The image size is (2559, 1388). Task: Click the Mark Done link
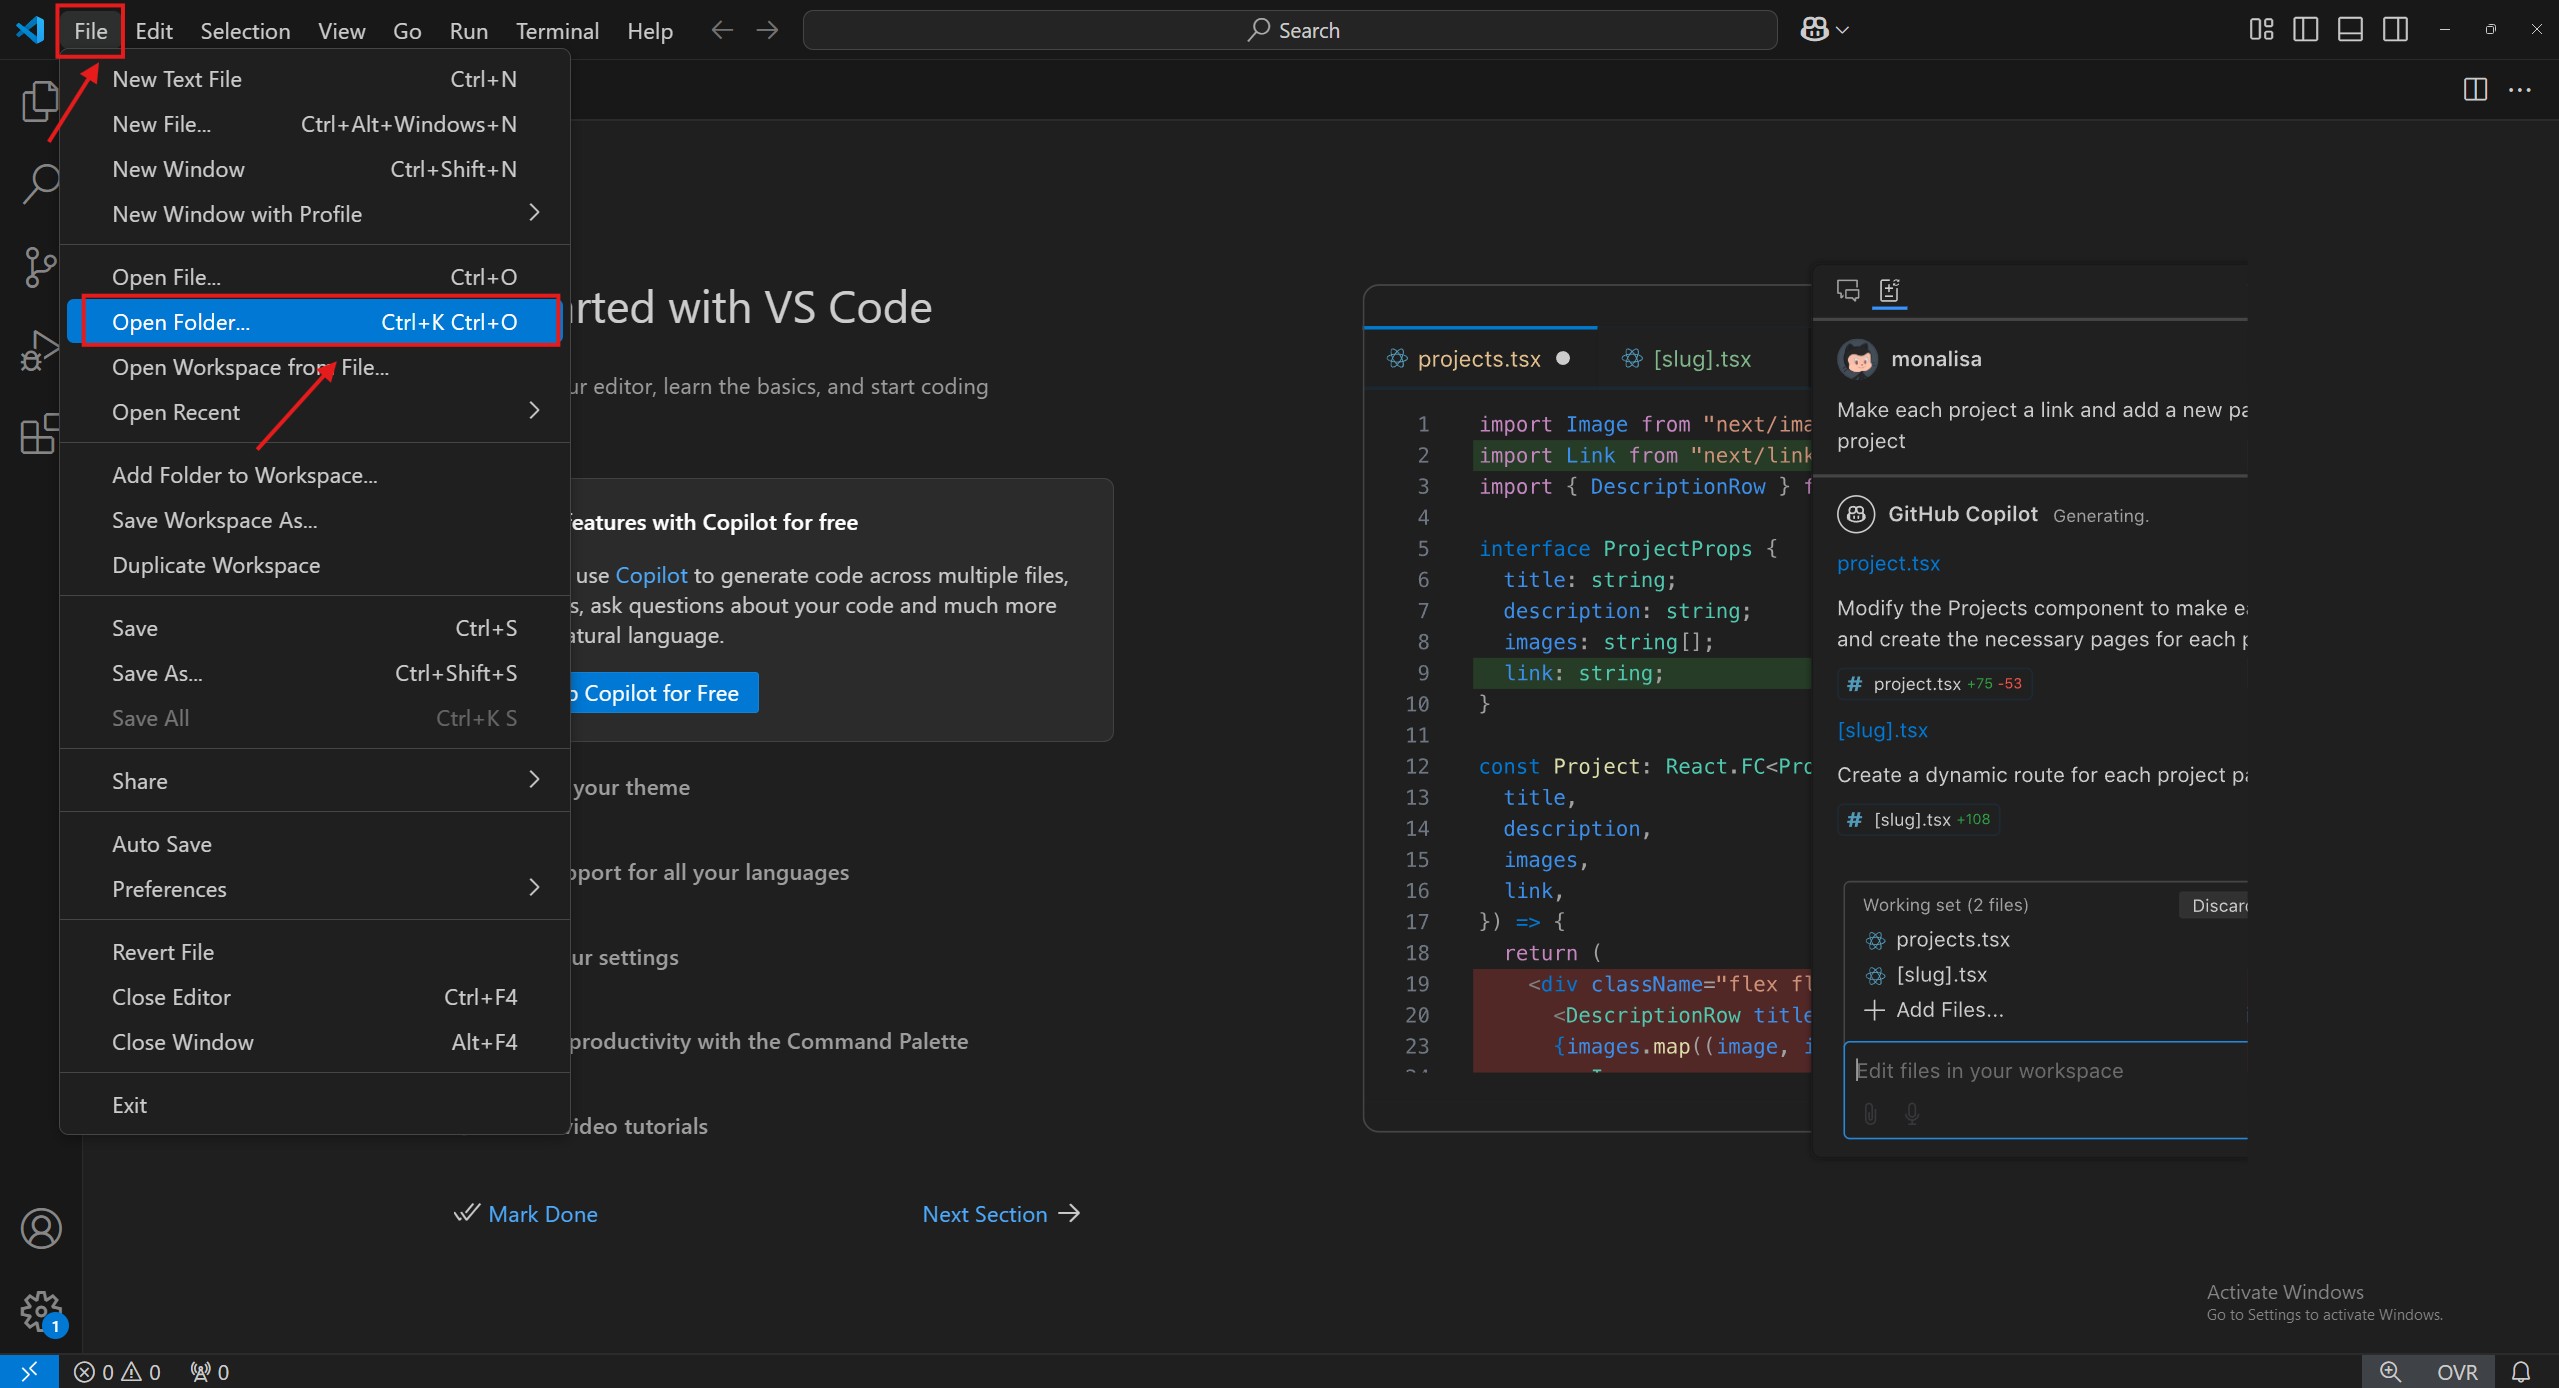tap(541, 1214)
